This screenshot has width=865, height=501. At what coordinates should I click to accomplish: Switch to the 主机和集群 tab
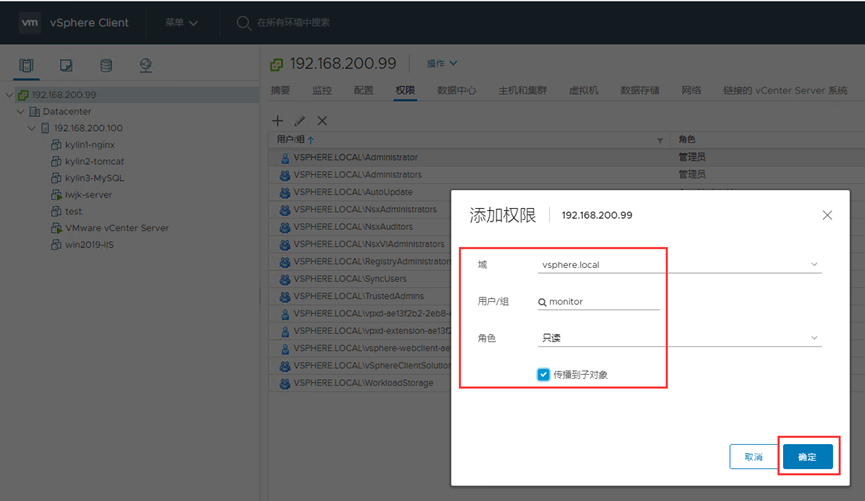pos(522,90)
